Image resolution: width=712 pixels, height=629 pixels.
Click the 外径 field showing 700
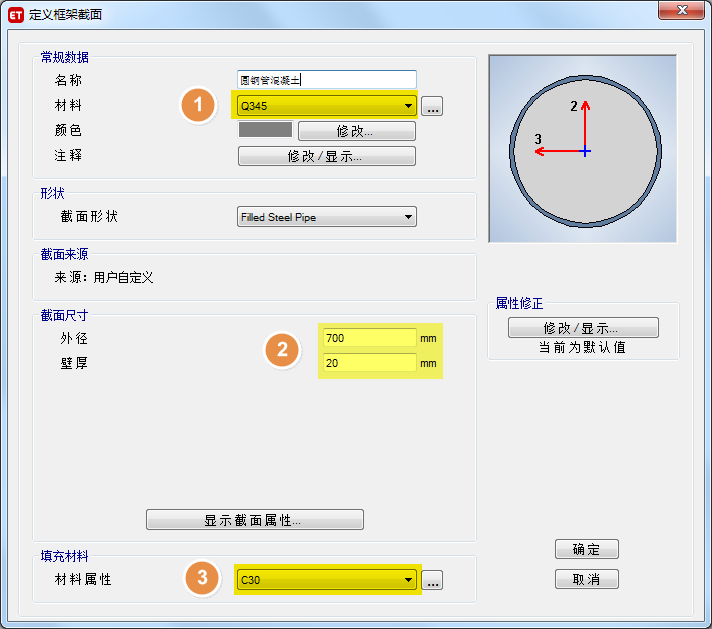pos(368,338)
